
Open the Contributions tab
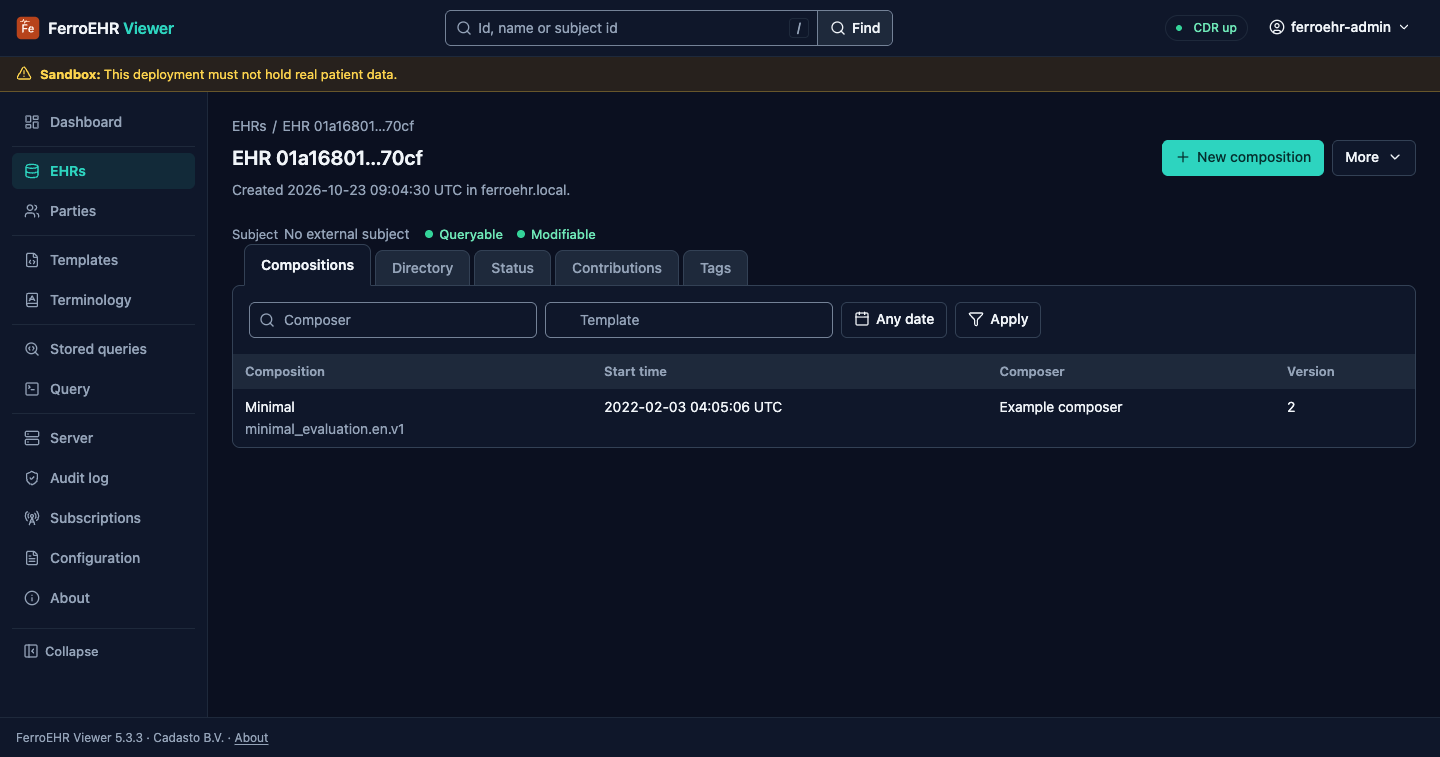[617, 268]
